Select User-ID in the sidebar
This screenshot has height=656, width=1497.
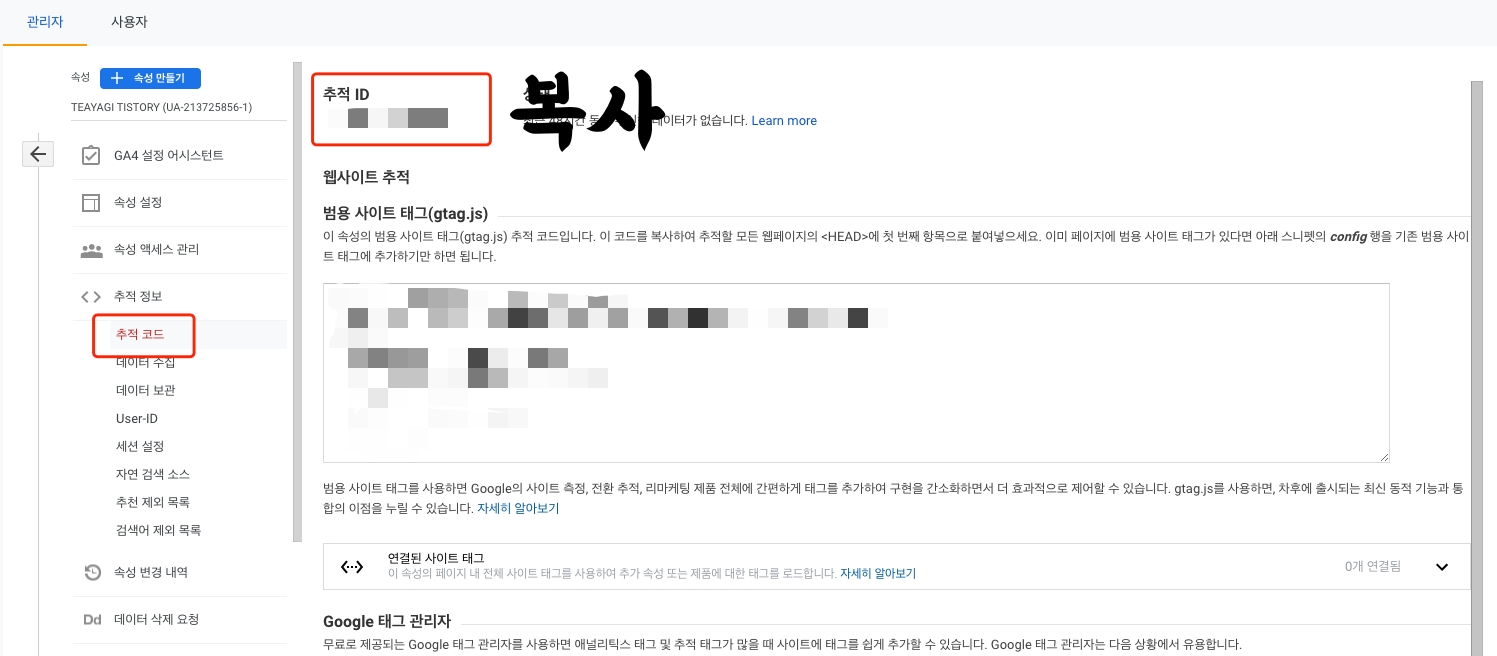tap(135, 417)
